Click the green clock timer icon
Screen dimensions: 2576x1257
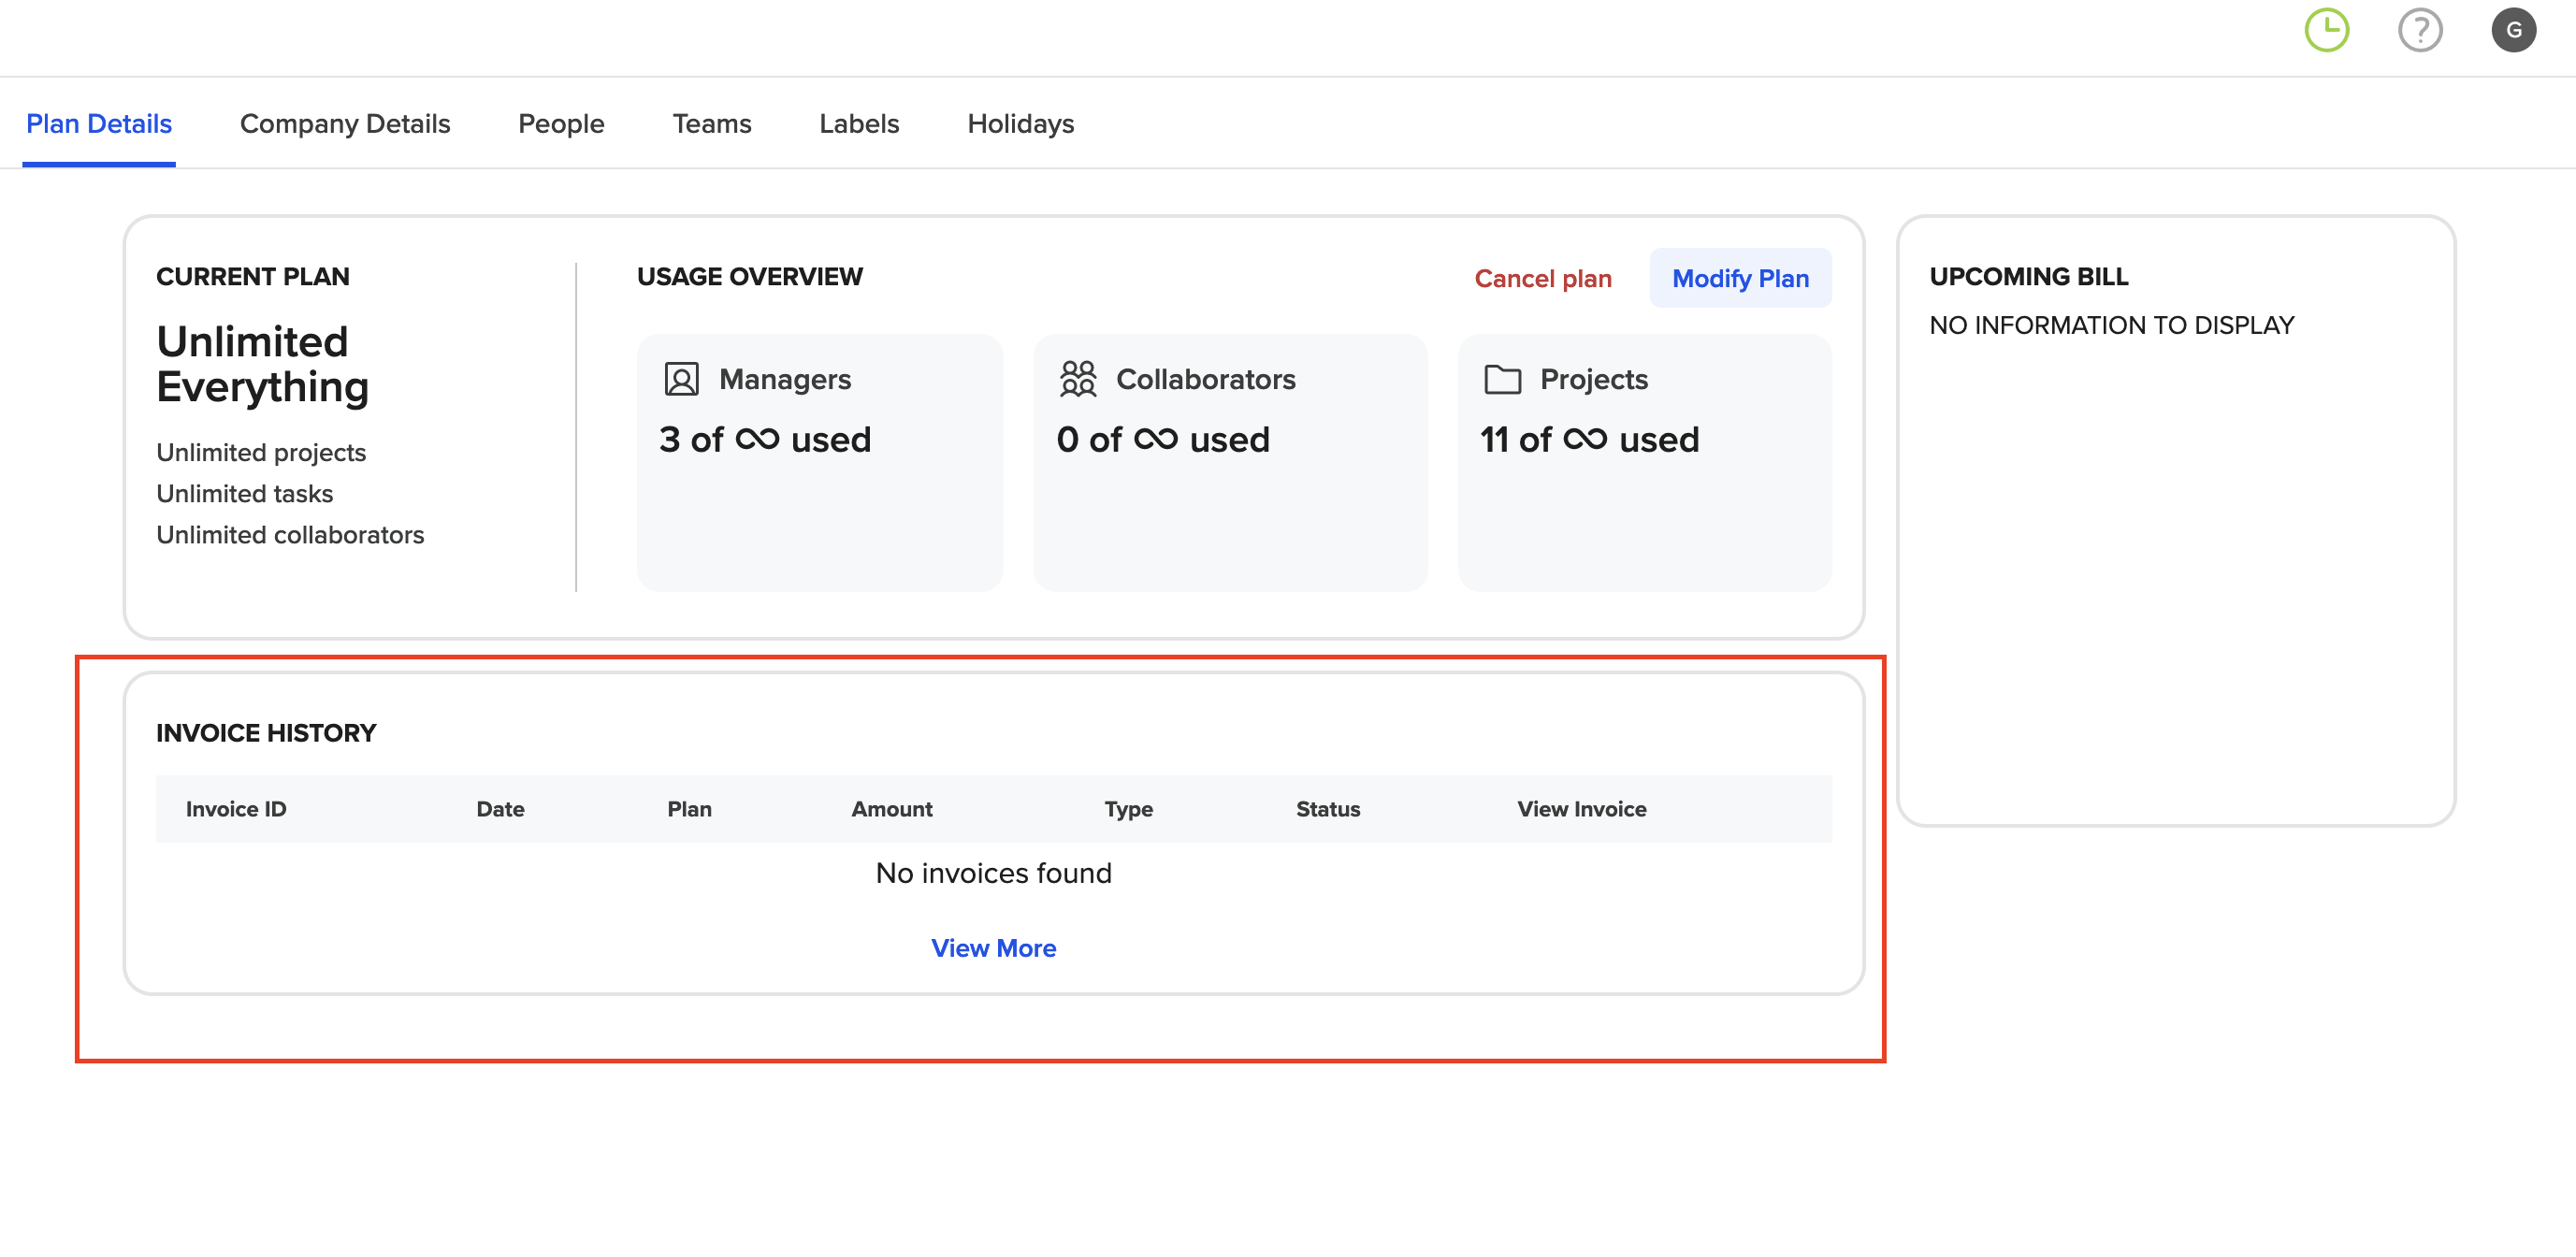tap(2326, 31)
